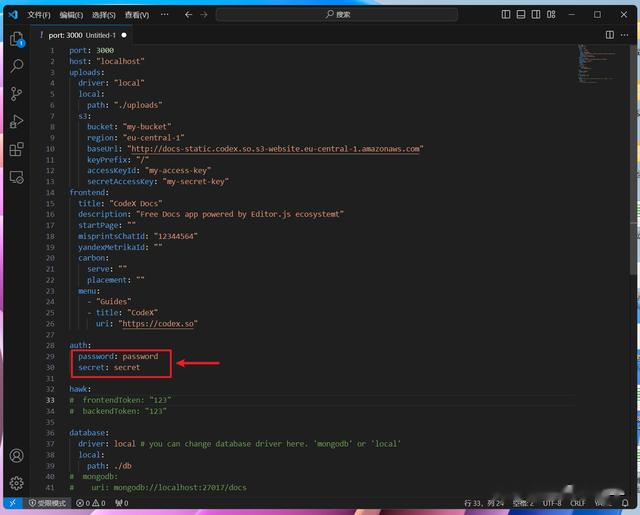Open the remote window status button
The image size is (640, 515).
13,503
